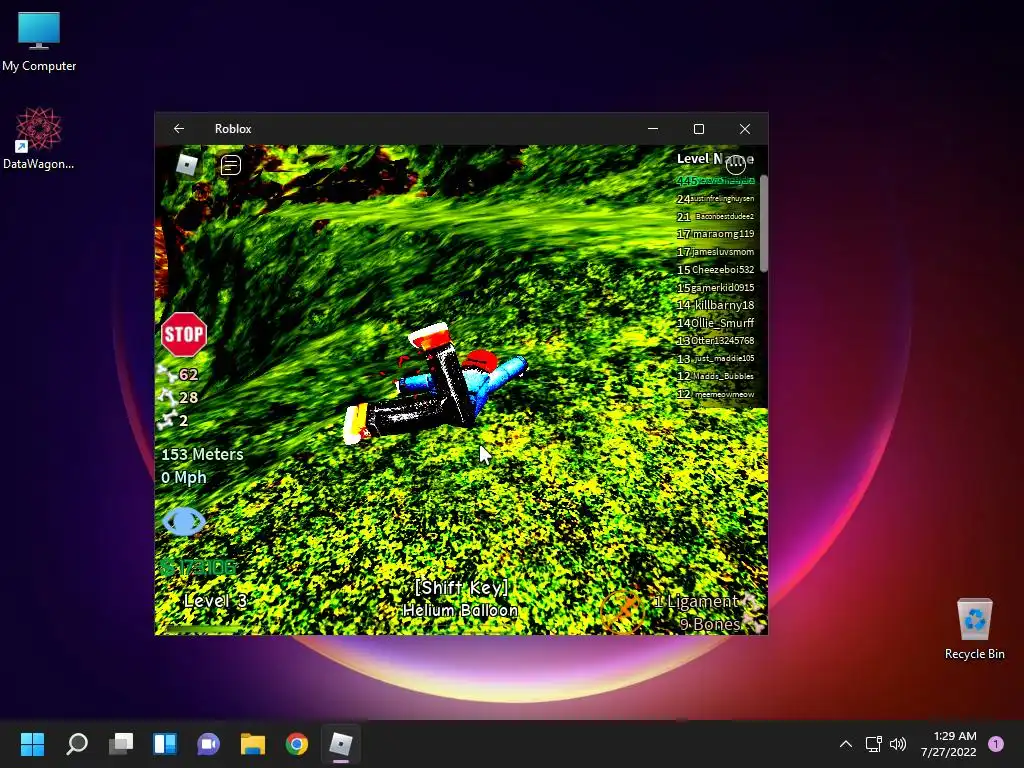Click the 0 Mph speed readout
The height and width of the screenshot is (768, 1024).
(184, 477)
